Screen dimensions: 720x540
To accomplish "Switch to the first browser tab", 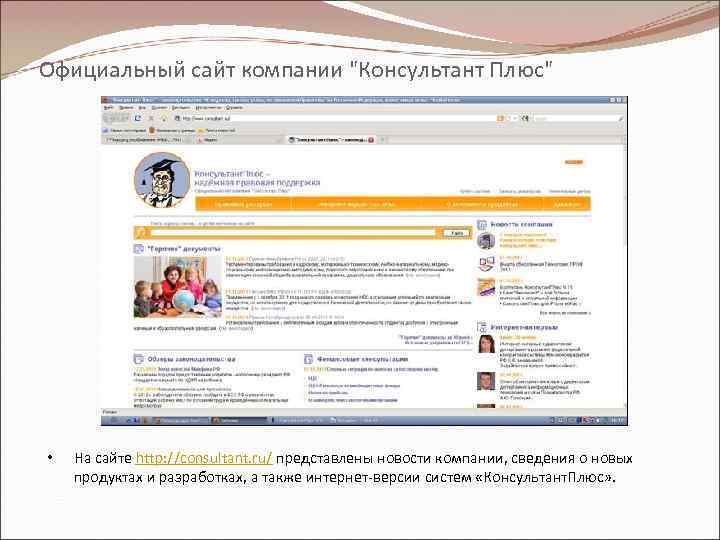I will point(146,140).
